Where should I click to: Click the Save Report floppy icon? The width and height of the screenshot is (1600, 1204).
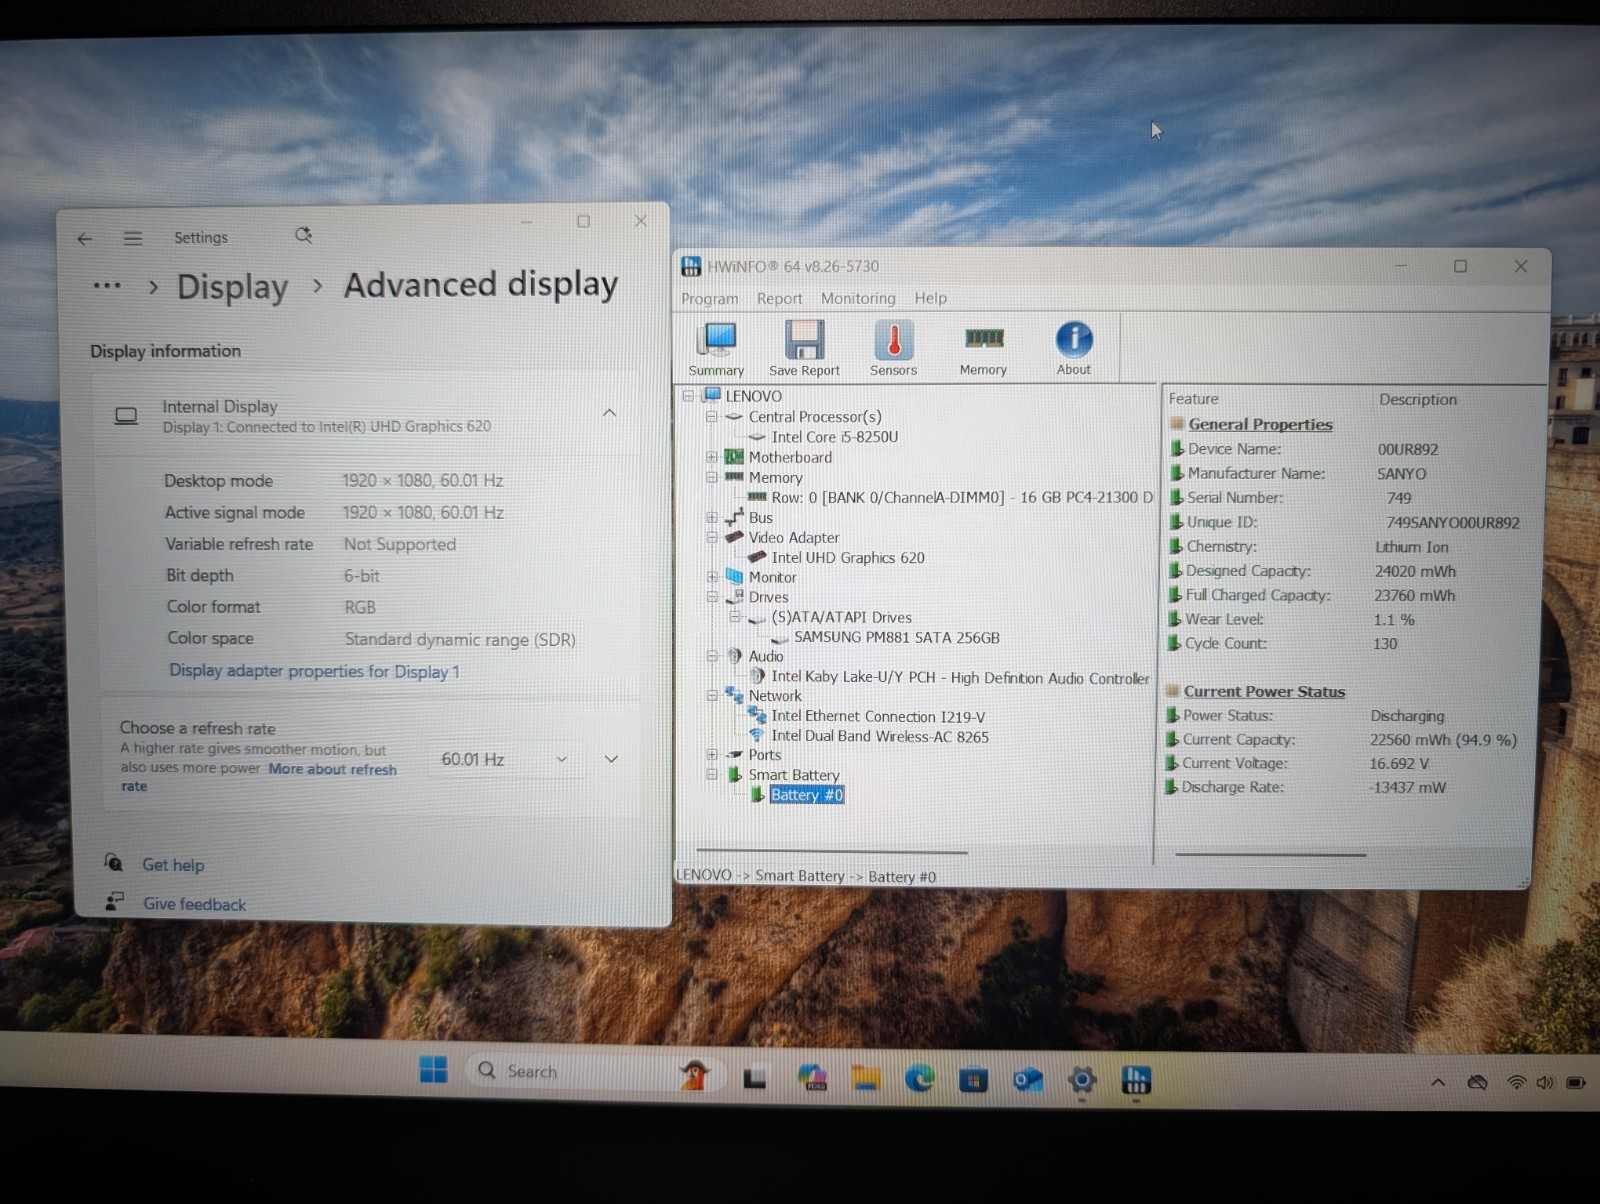(804, 345)
